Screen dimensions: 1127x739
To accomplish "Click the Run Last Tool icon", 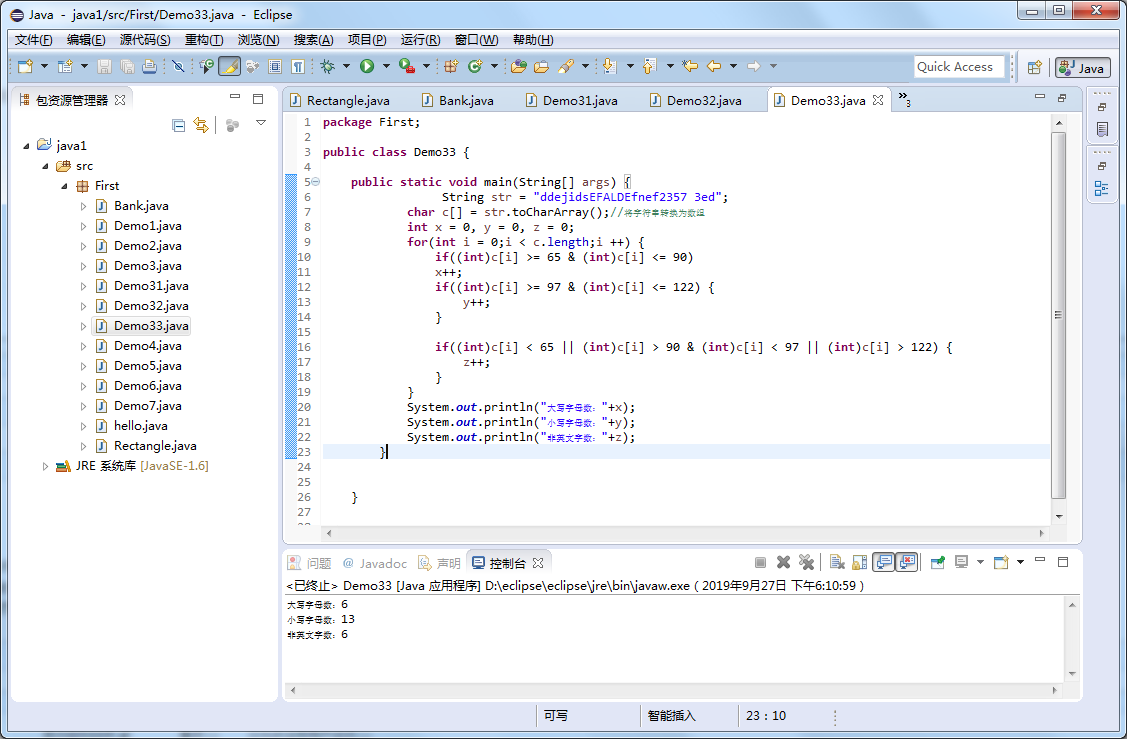I will point(407,66).
